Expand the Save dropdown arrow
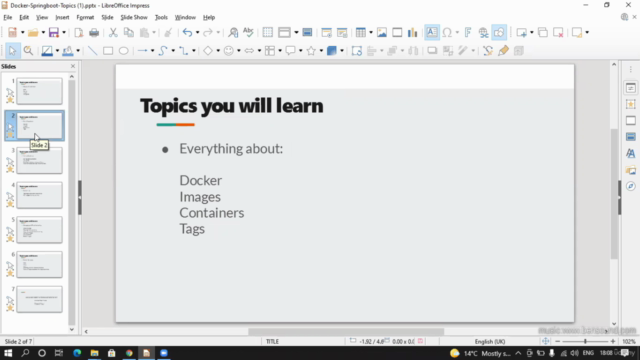This screenshot has width=640, height=360. (x=64, y=32)
